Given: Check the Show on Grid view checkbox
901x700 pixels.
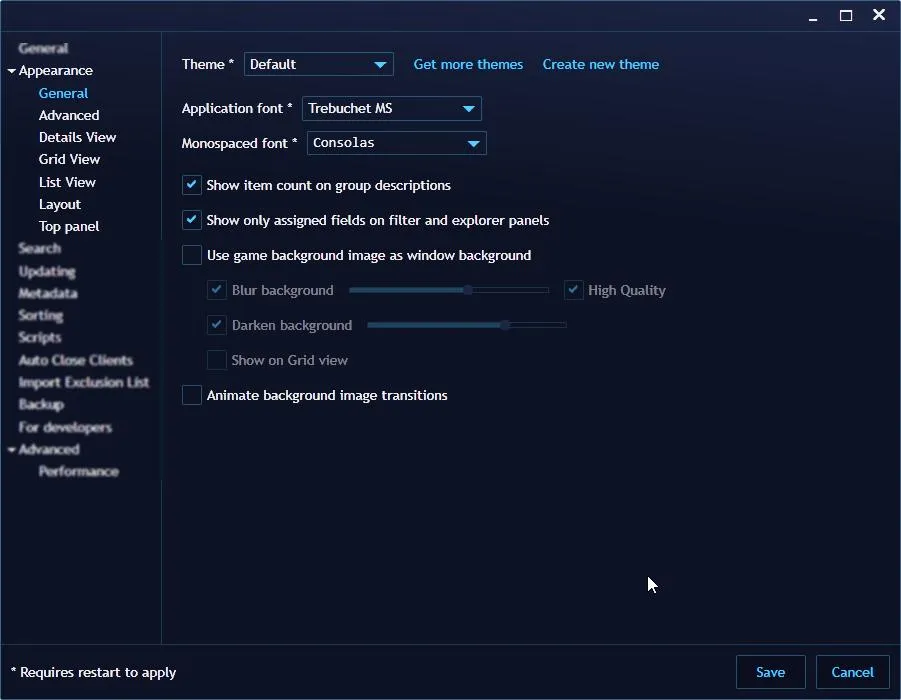Looking at the screenshot, I should 217,360.
